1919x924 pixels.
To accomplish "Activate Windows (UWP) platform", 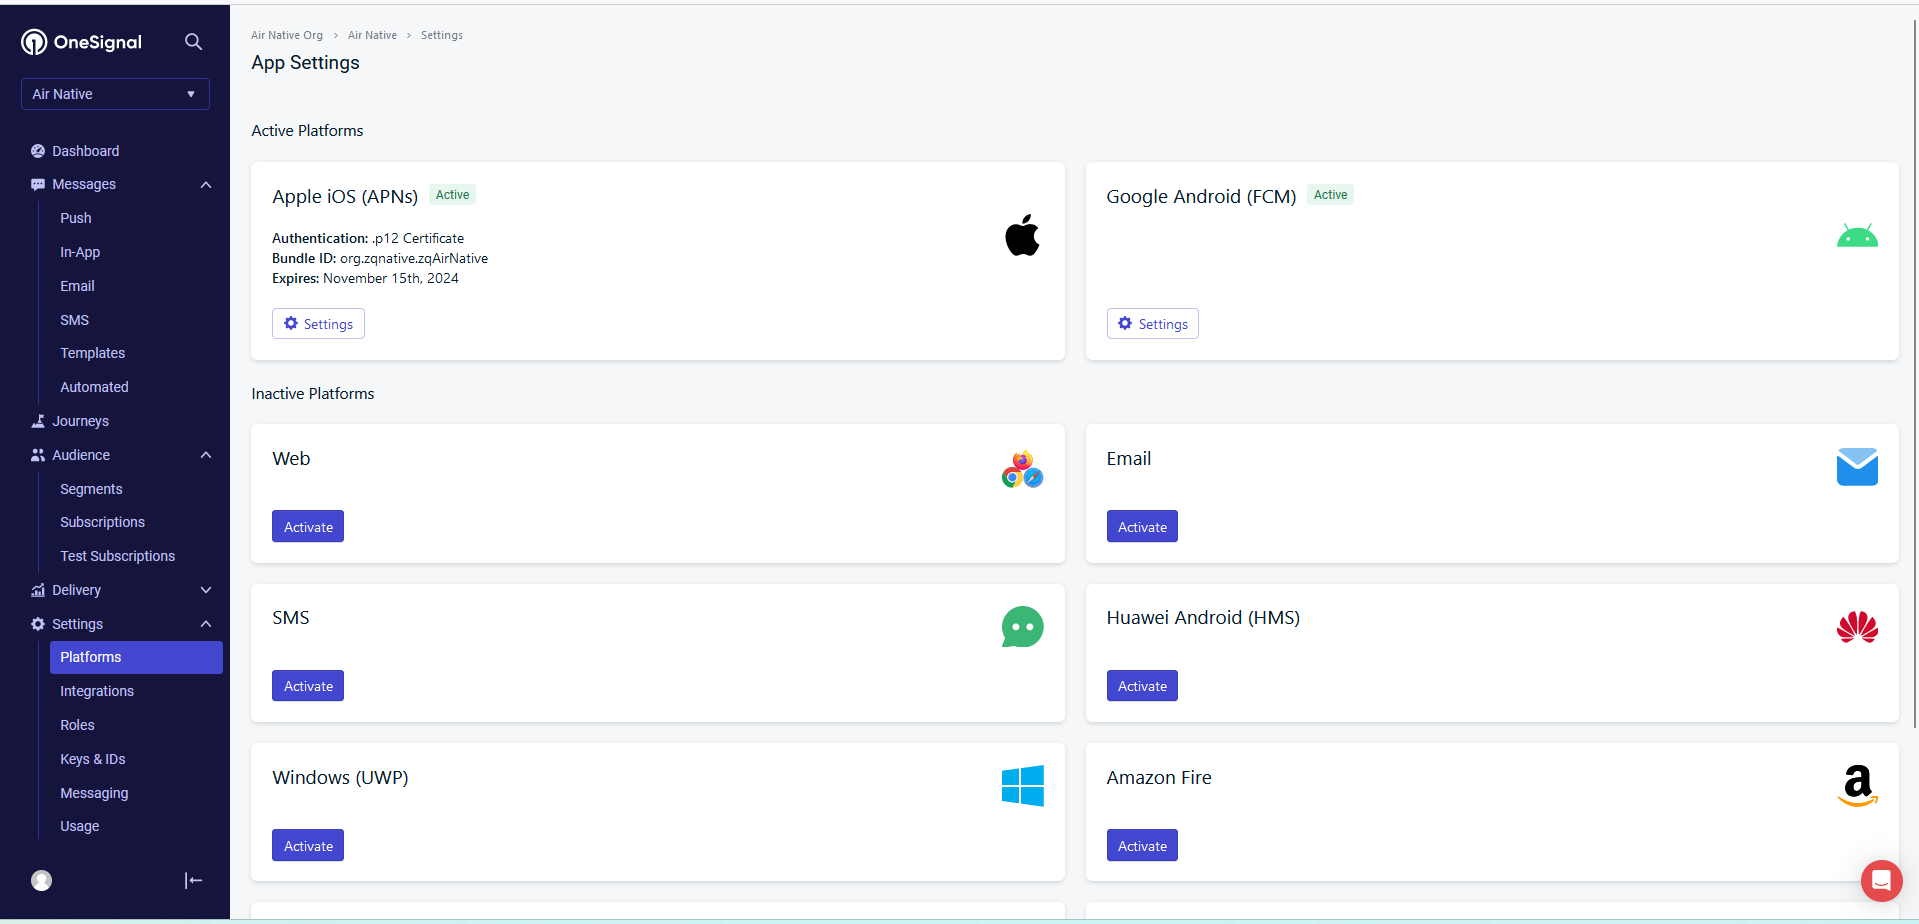I will click(308, 846).
